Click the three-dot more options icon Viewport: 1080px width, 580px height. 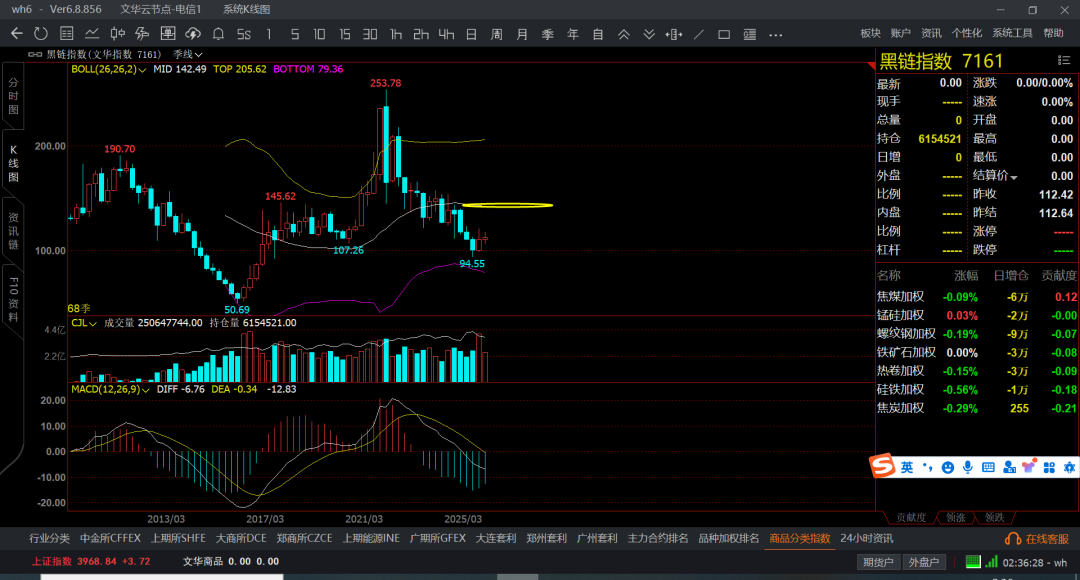(x=776, y=34)
